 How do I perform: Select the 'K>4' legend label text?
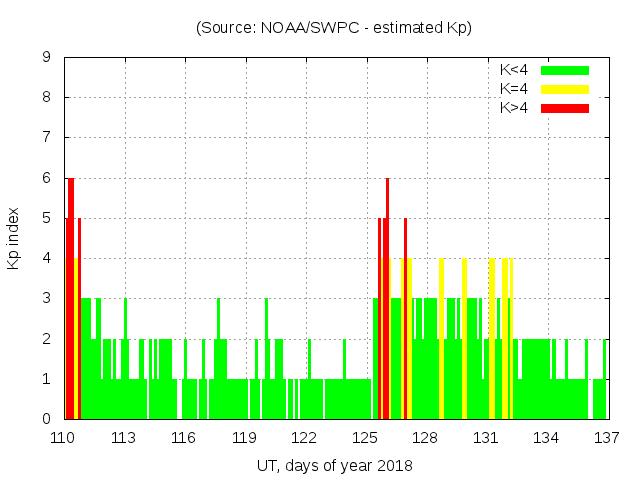pos(514,108)
